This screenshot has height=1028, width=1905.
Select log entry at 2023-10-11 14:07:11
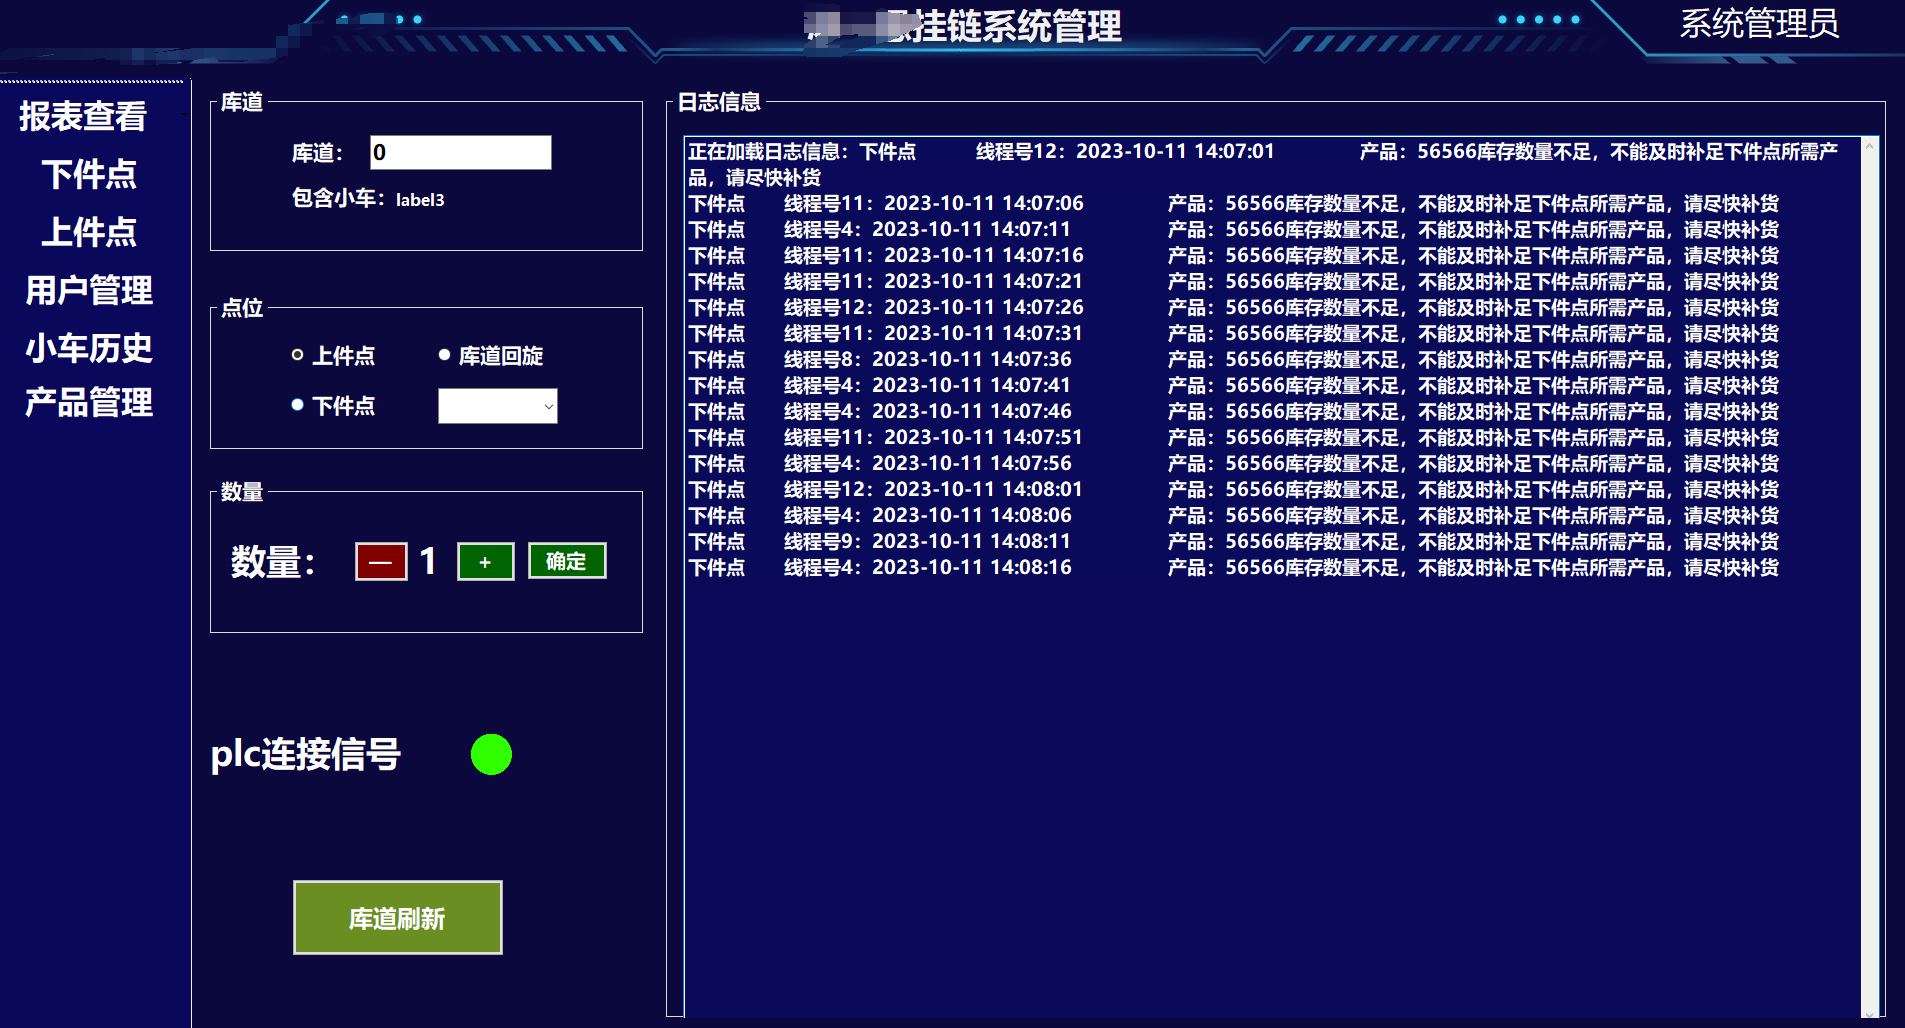pos(1233,229)
